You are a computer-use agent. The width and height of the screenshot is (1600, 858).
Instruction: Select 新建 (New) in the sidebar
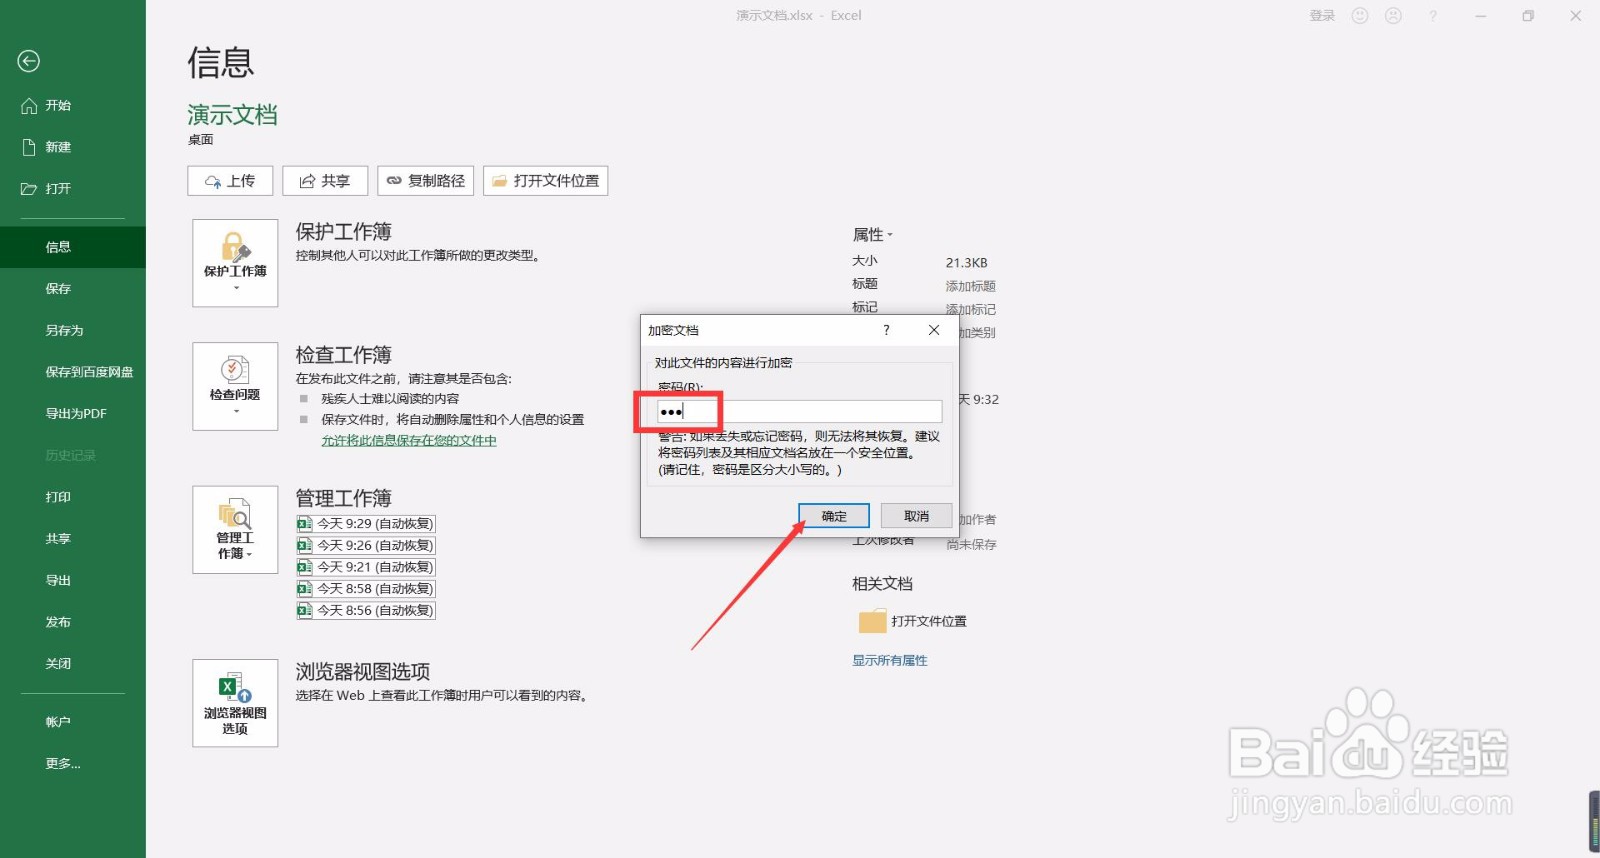tap(73, 147)
